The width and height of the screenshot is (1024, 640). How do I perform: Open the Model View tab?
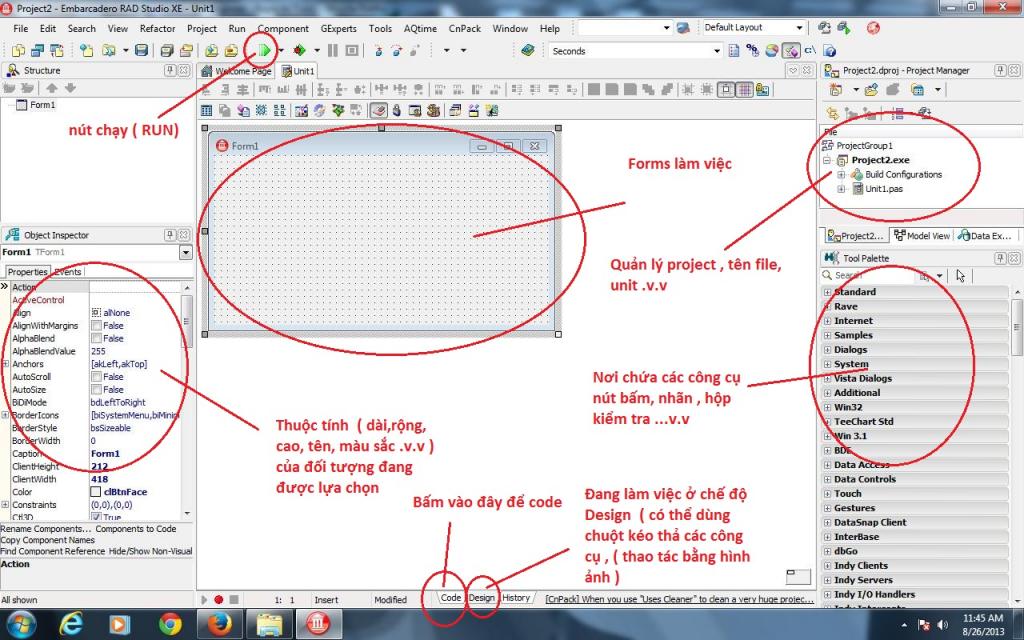coord(921,236)
